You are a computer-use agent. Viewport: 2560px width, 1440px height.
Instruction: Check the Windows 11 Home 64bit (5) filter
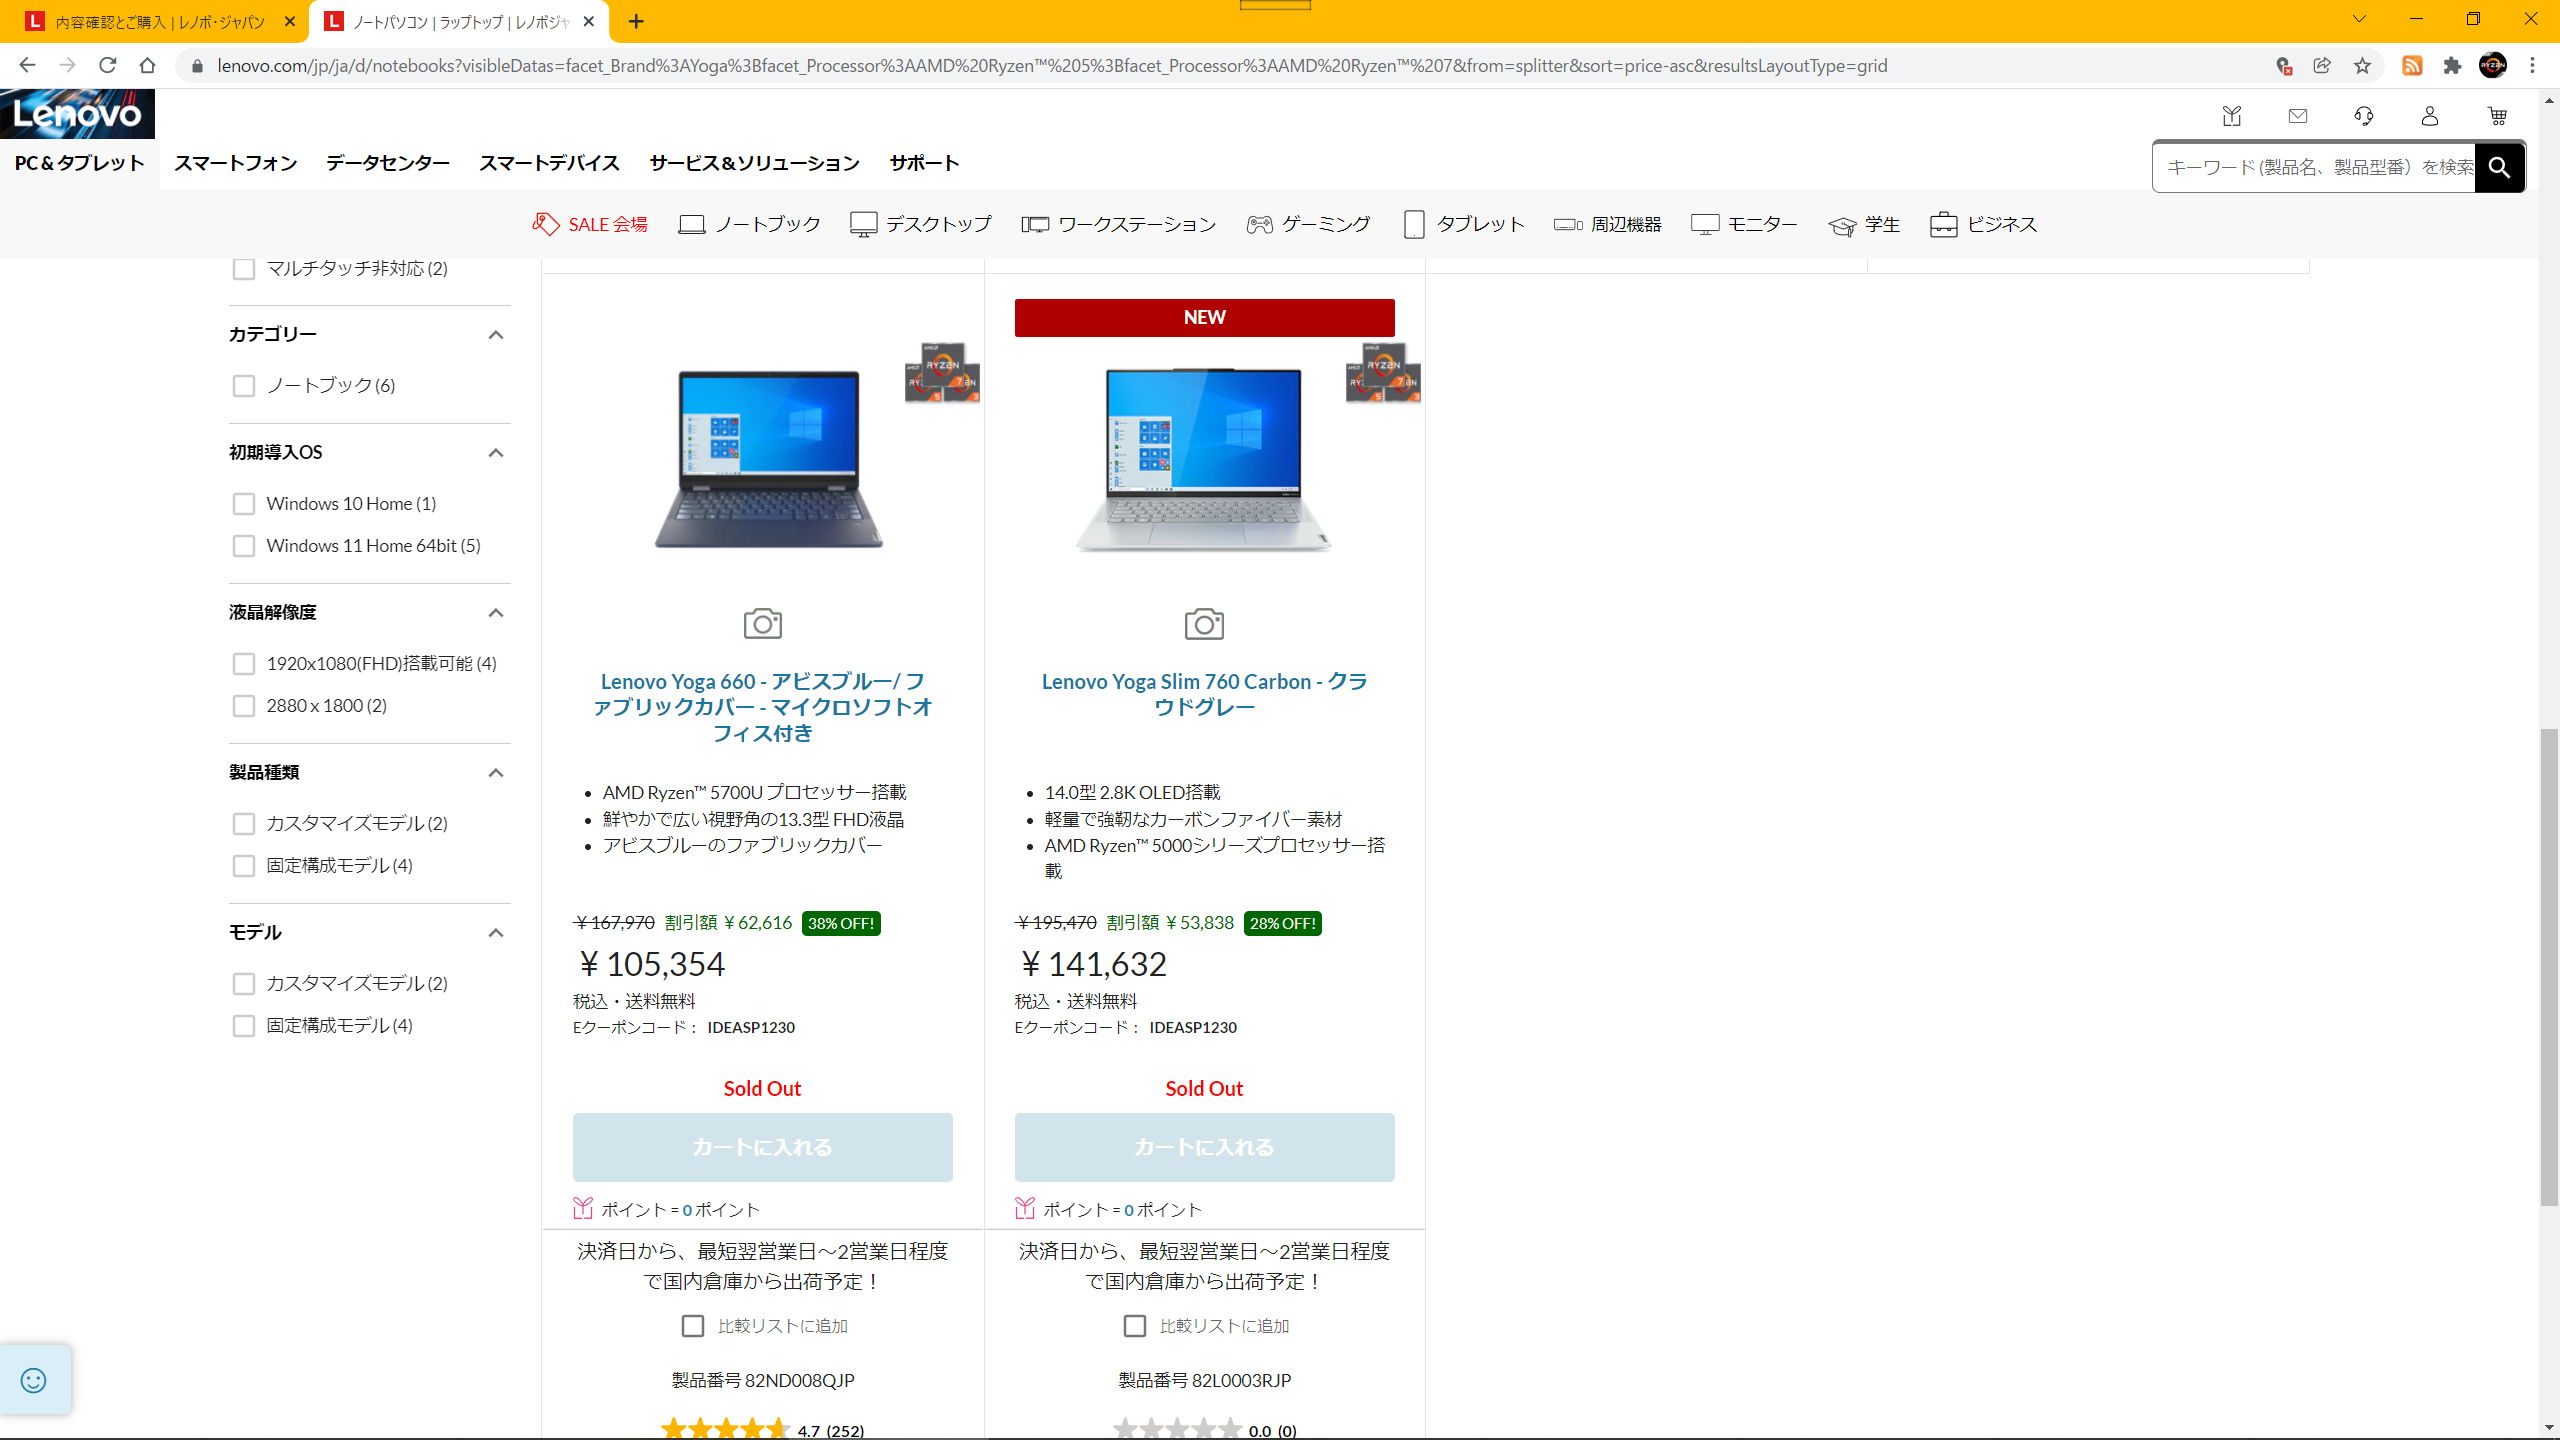pos(244,546)
